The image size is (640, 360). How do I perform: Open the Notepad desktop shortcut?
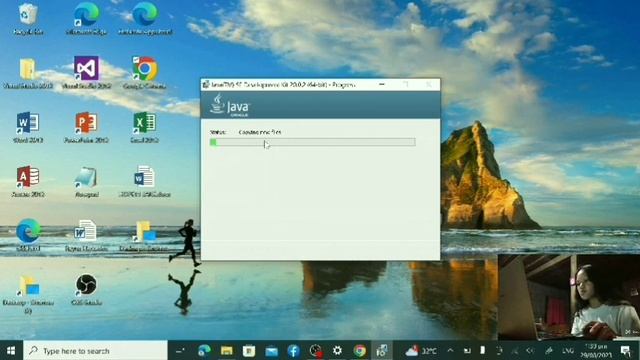click(86, 181)
